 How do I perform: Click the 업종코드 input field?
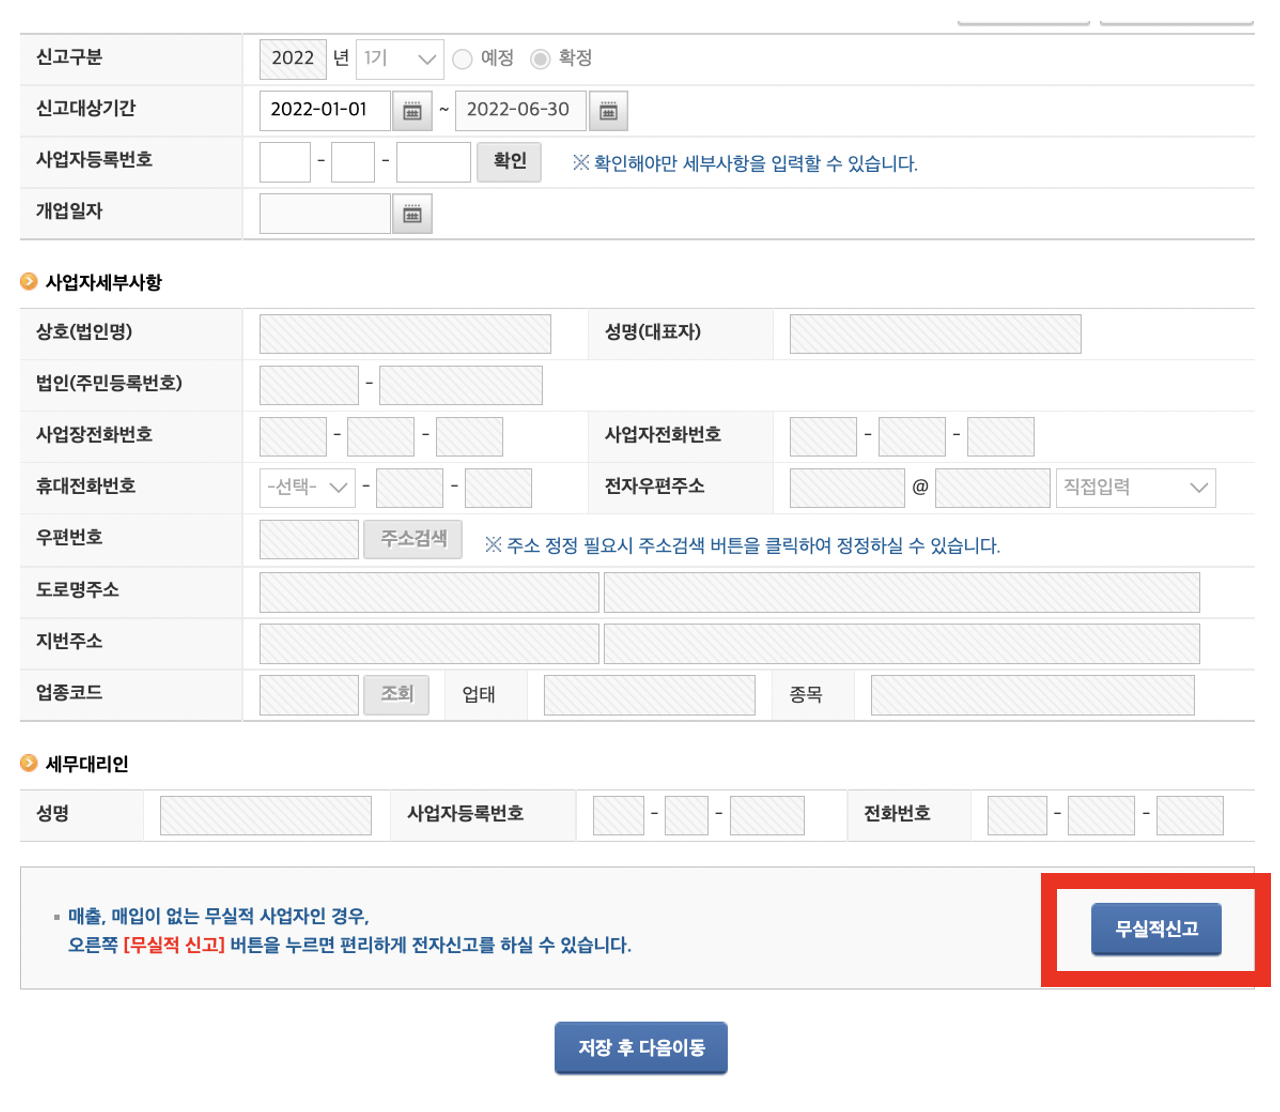308,694
